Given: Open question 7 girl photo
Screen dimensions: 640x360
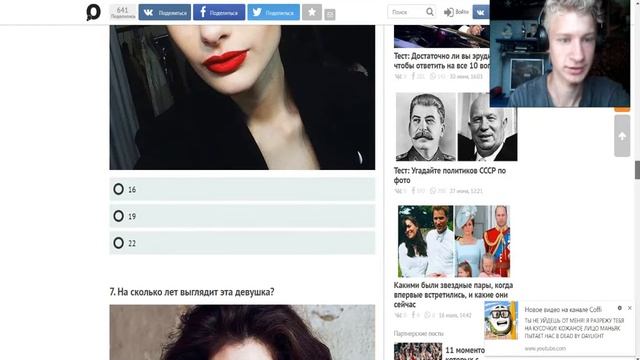Looking at the screenshot, I should [x=242, y=332].
